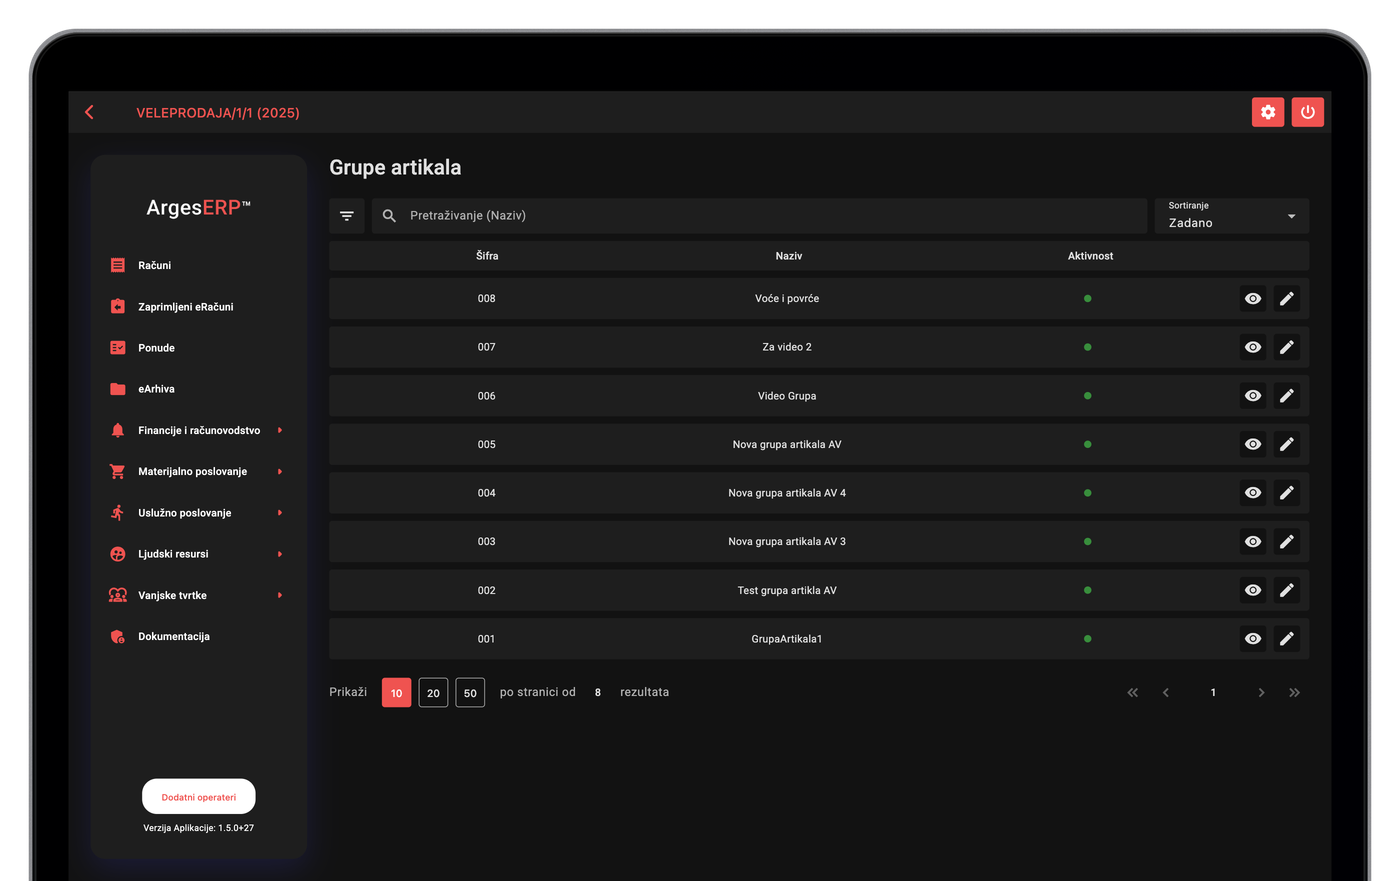Go to the next page
Viewport: 1400px width, 881px height.
click(1261, 692)
